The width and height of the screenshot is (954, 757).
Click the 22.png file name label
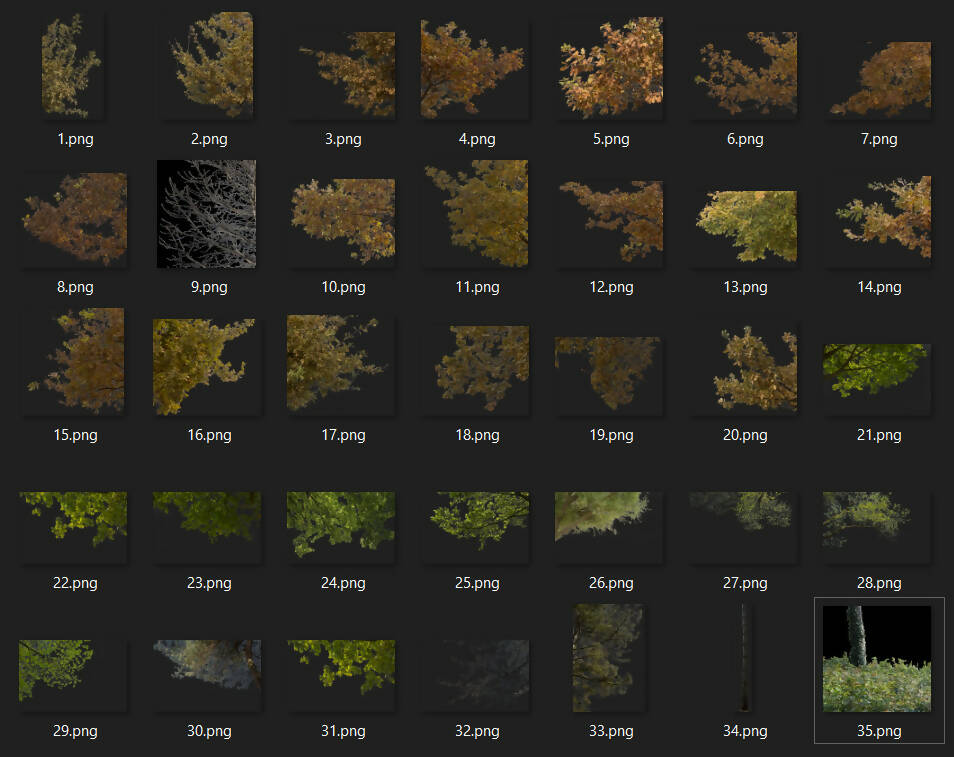tap(75, 583)
